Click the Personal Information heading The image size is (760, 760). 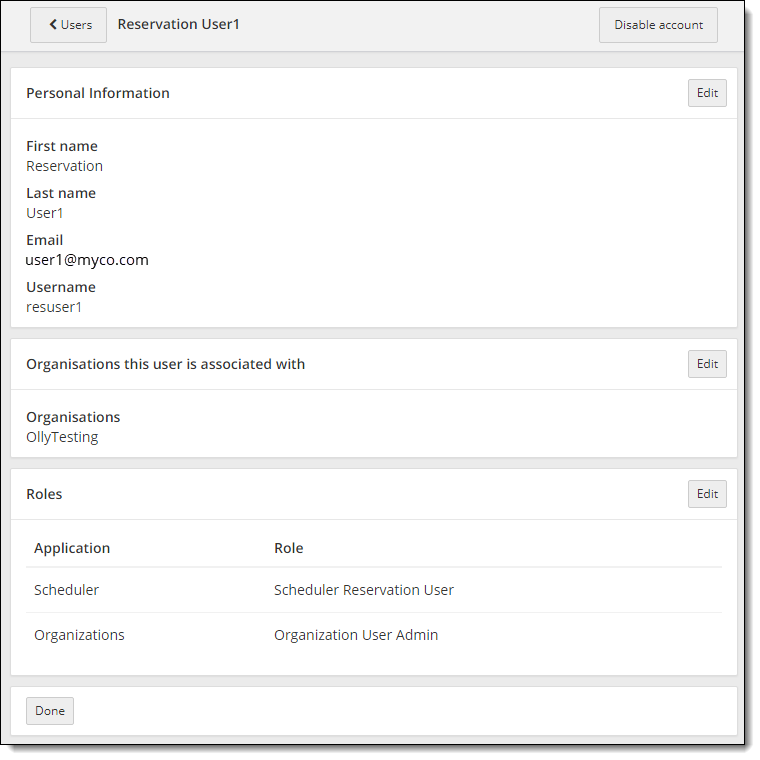coord(98,93)
